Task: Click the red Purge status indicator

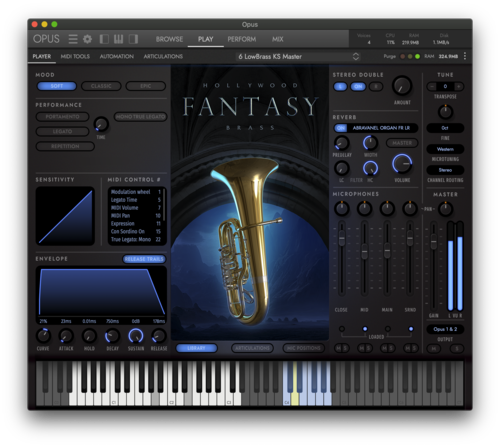Action: click(403, 56)
